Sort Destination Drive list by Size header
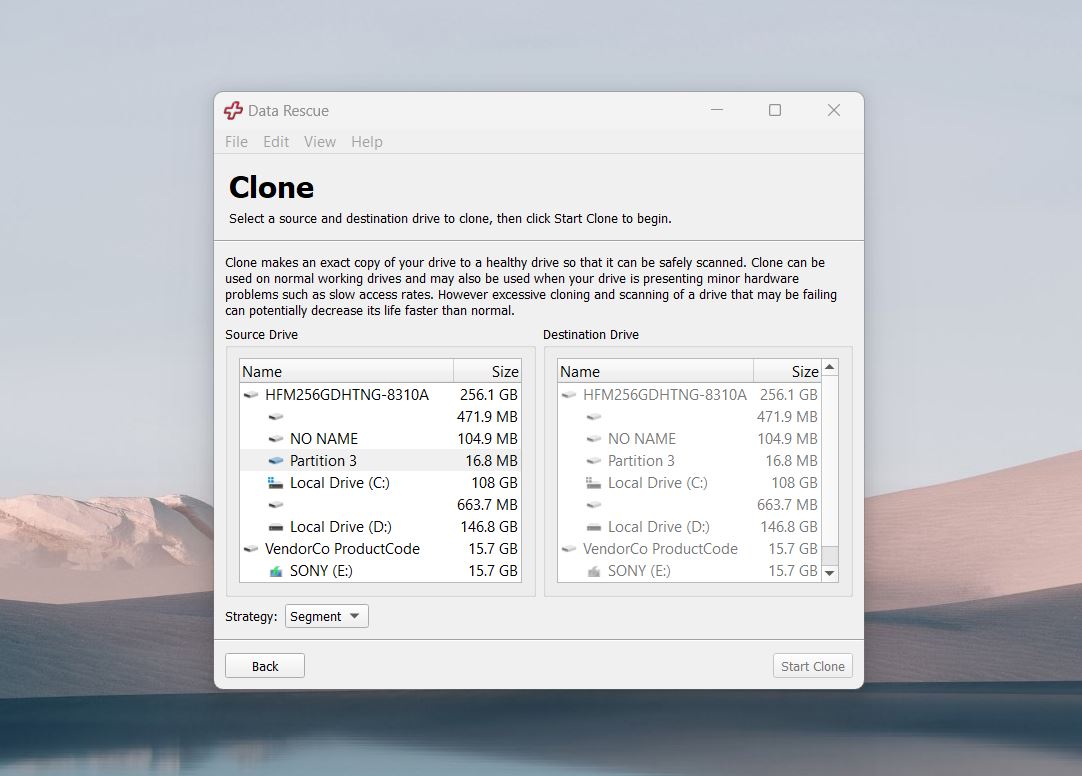This screenshot has height=776, width=1082. click(787, 371)
